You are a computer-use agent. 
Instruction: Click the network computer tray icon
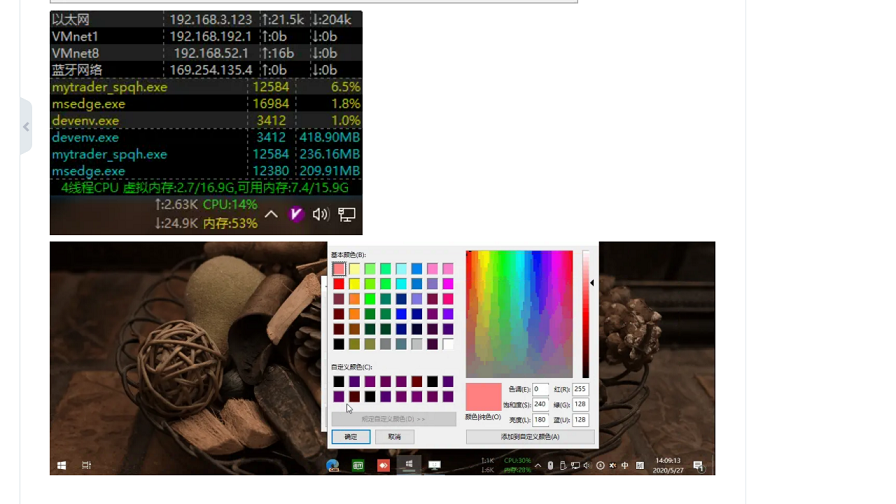tap(347, 214)
